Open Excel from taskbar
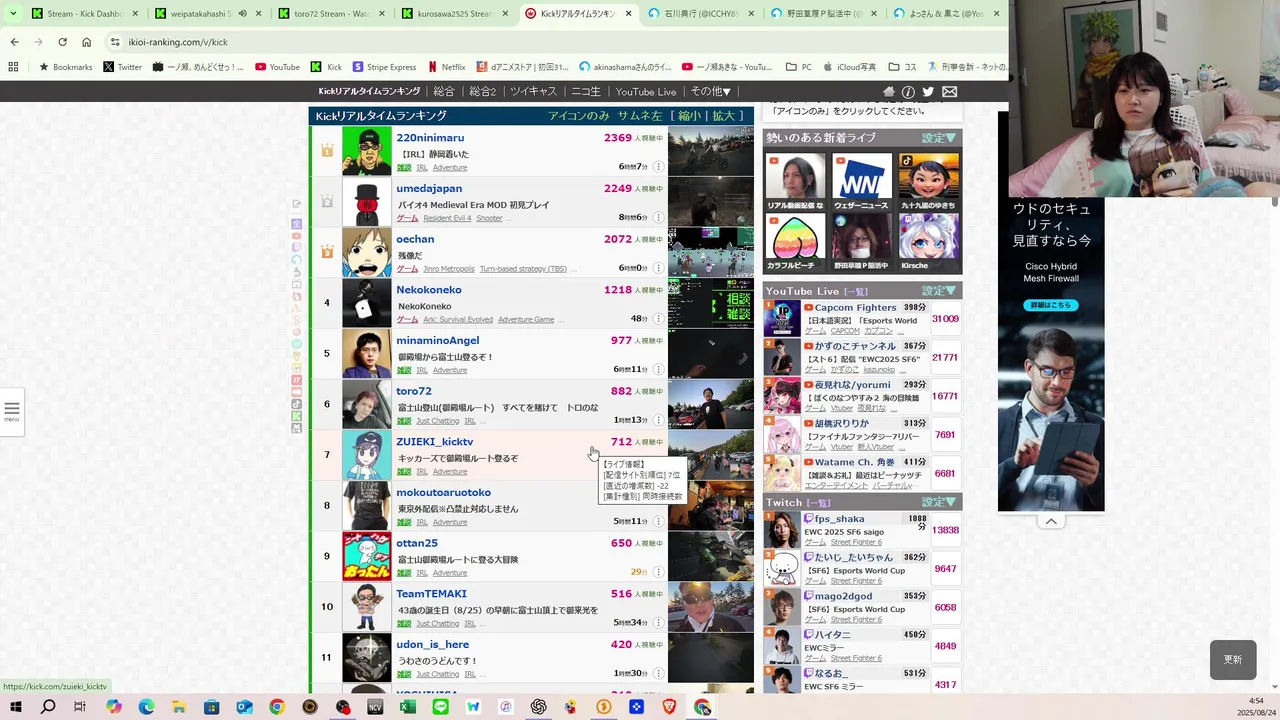 click(x=408, y=707)
